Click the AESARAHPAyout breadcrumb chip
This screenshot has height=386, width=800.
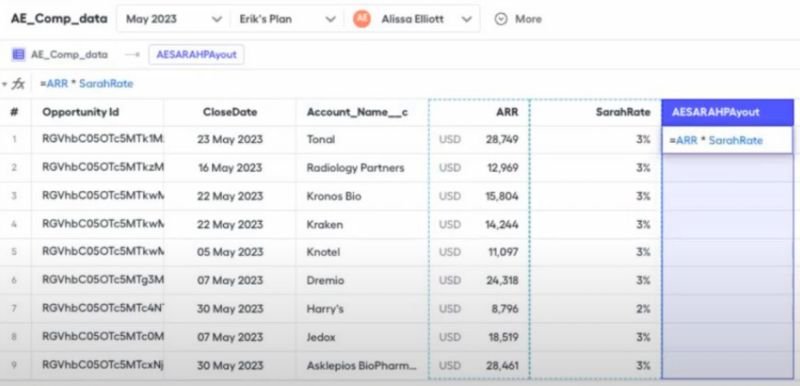click(x=196, y=55)
